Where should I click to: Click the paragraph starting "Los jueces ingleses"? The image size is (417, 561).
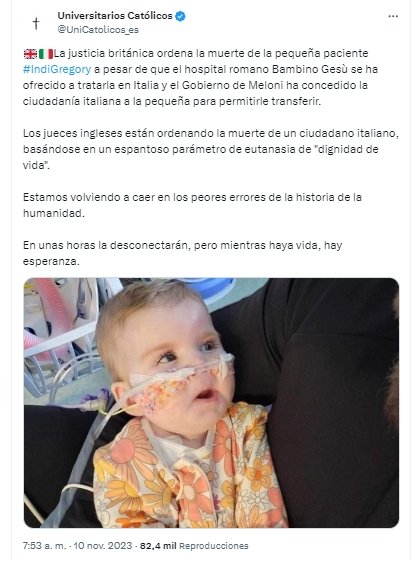tap(211, 149)
